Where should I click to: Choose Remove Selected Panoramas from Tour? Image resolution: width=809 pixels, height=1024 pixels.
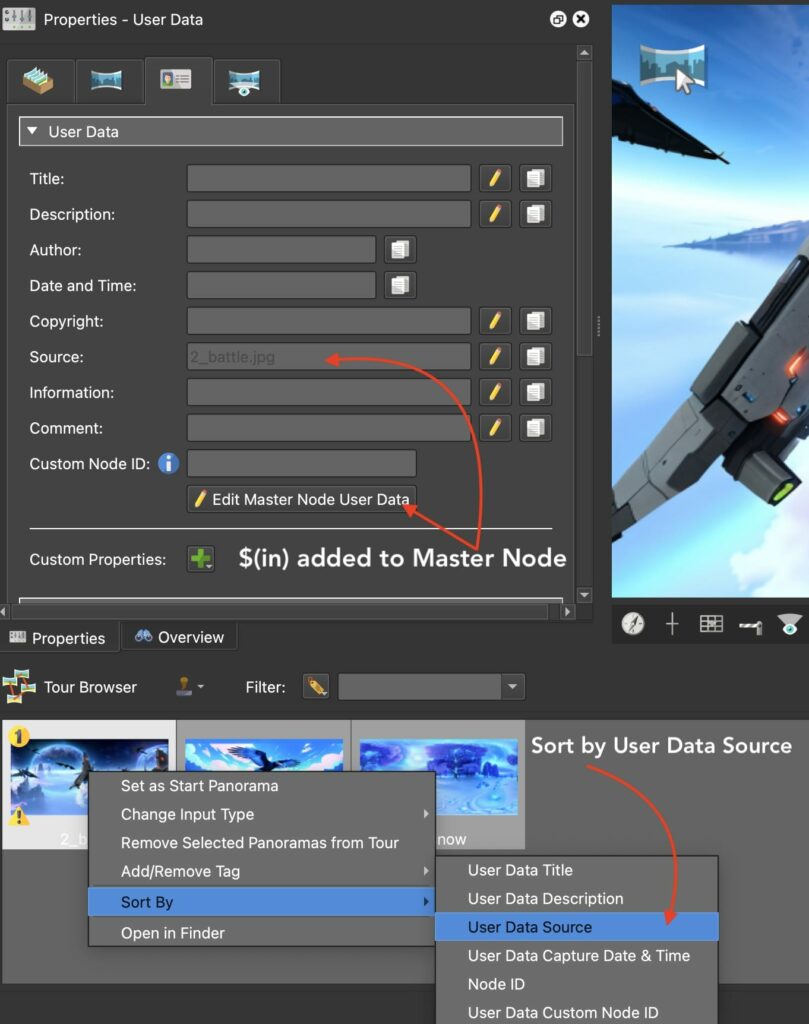(x=261, y=842)
